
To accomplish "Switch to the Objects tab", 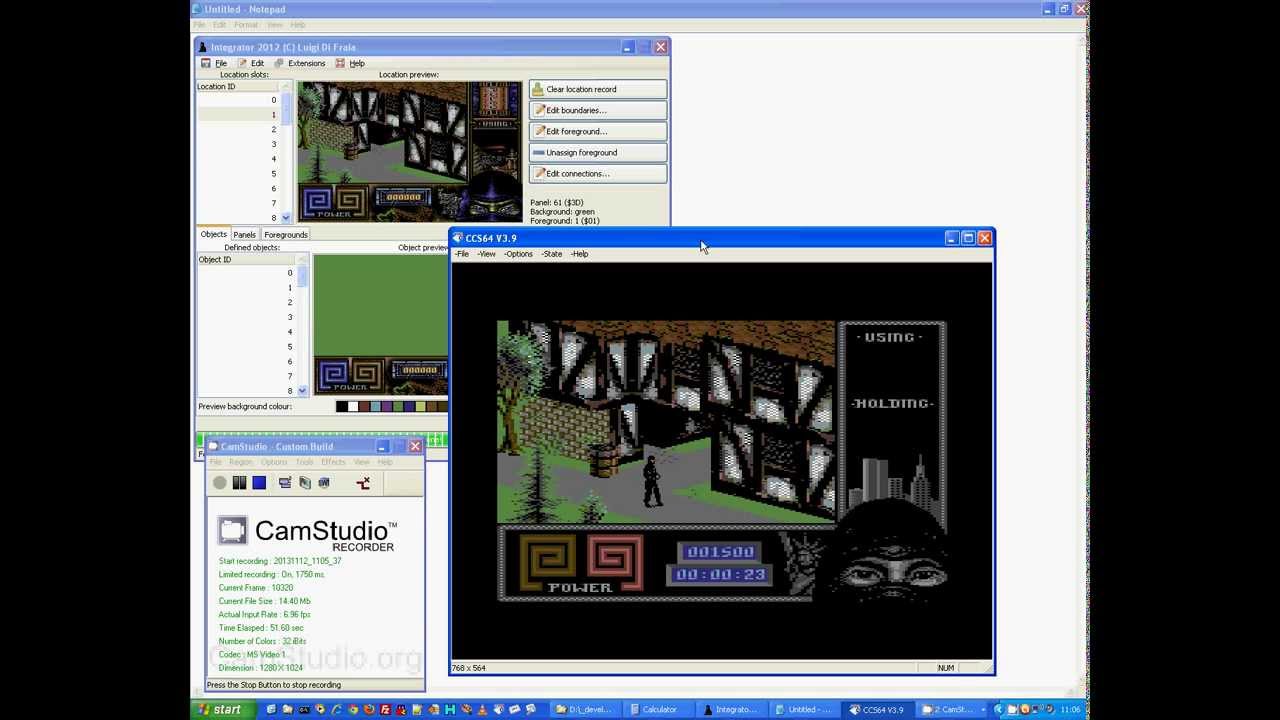I will pyautogui.click(x=213, y=234).
